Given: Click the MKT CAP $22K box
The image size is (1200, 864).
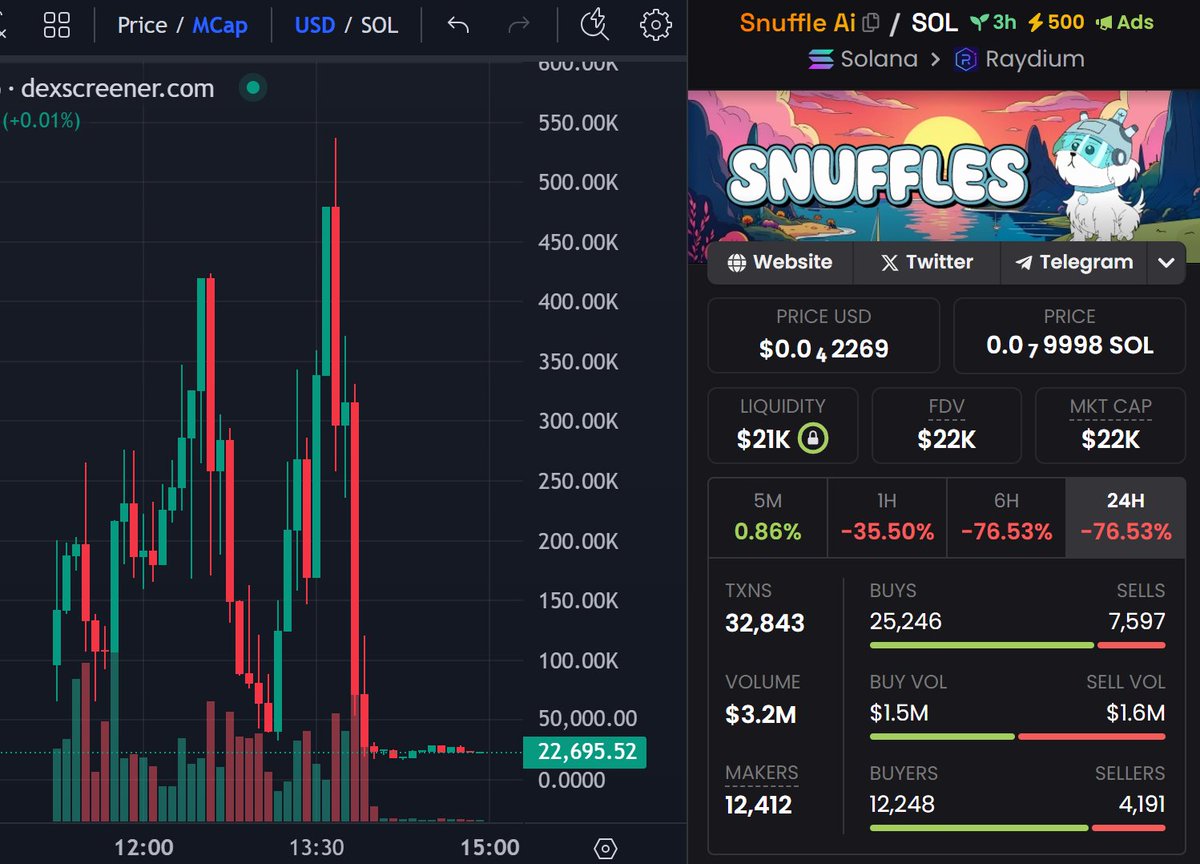Looking at the screenshot, I should [x=1110, y=426].
